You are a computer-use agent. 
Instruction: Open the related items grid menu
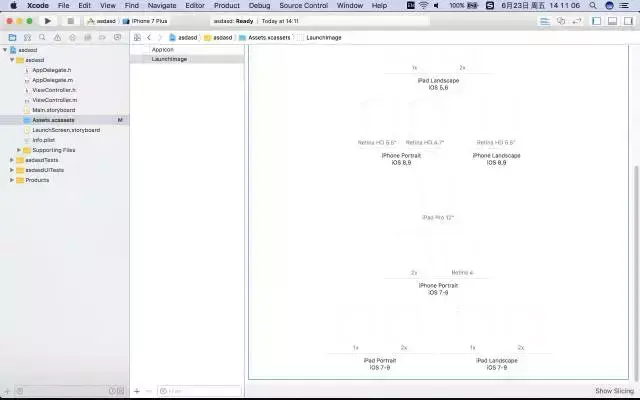[x=137, y=38]
